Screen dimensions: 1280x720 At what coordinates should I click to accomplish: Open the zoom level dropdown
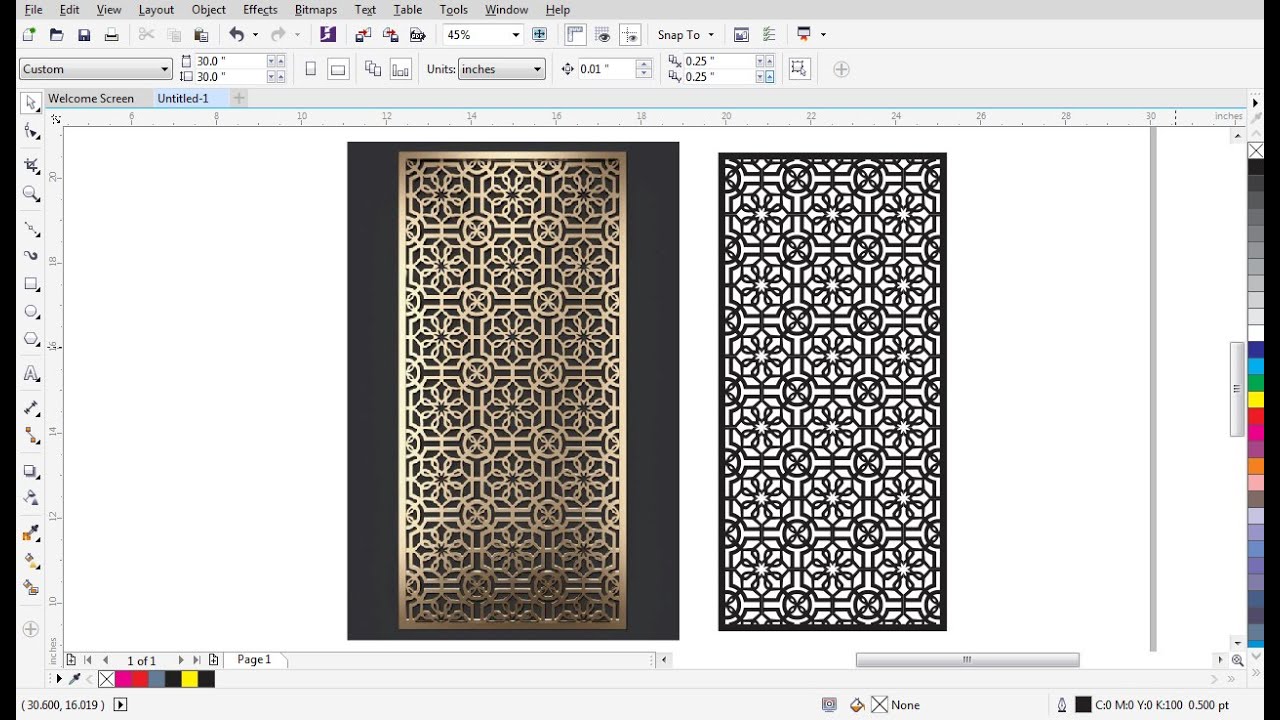coord(516,35)
